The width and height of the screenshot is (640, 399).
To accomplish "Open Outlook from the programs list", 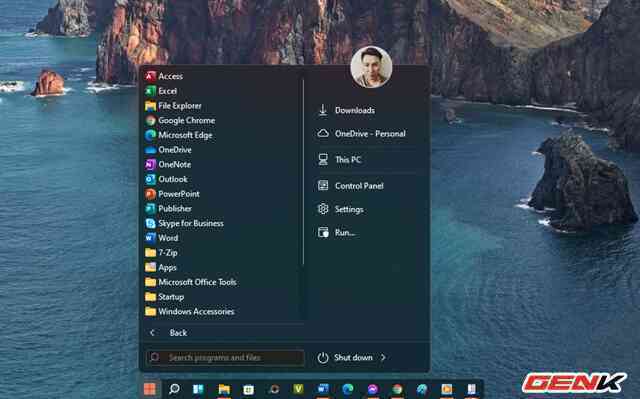I will coord(167,179).
